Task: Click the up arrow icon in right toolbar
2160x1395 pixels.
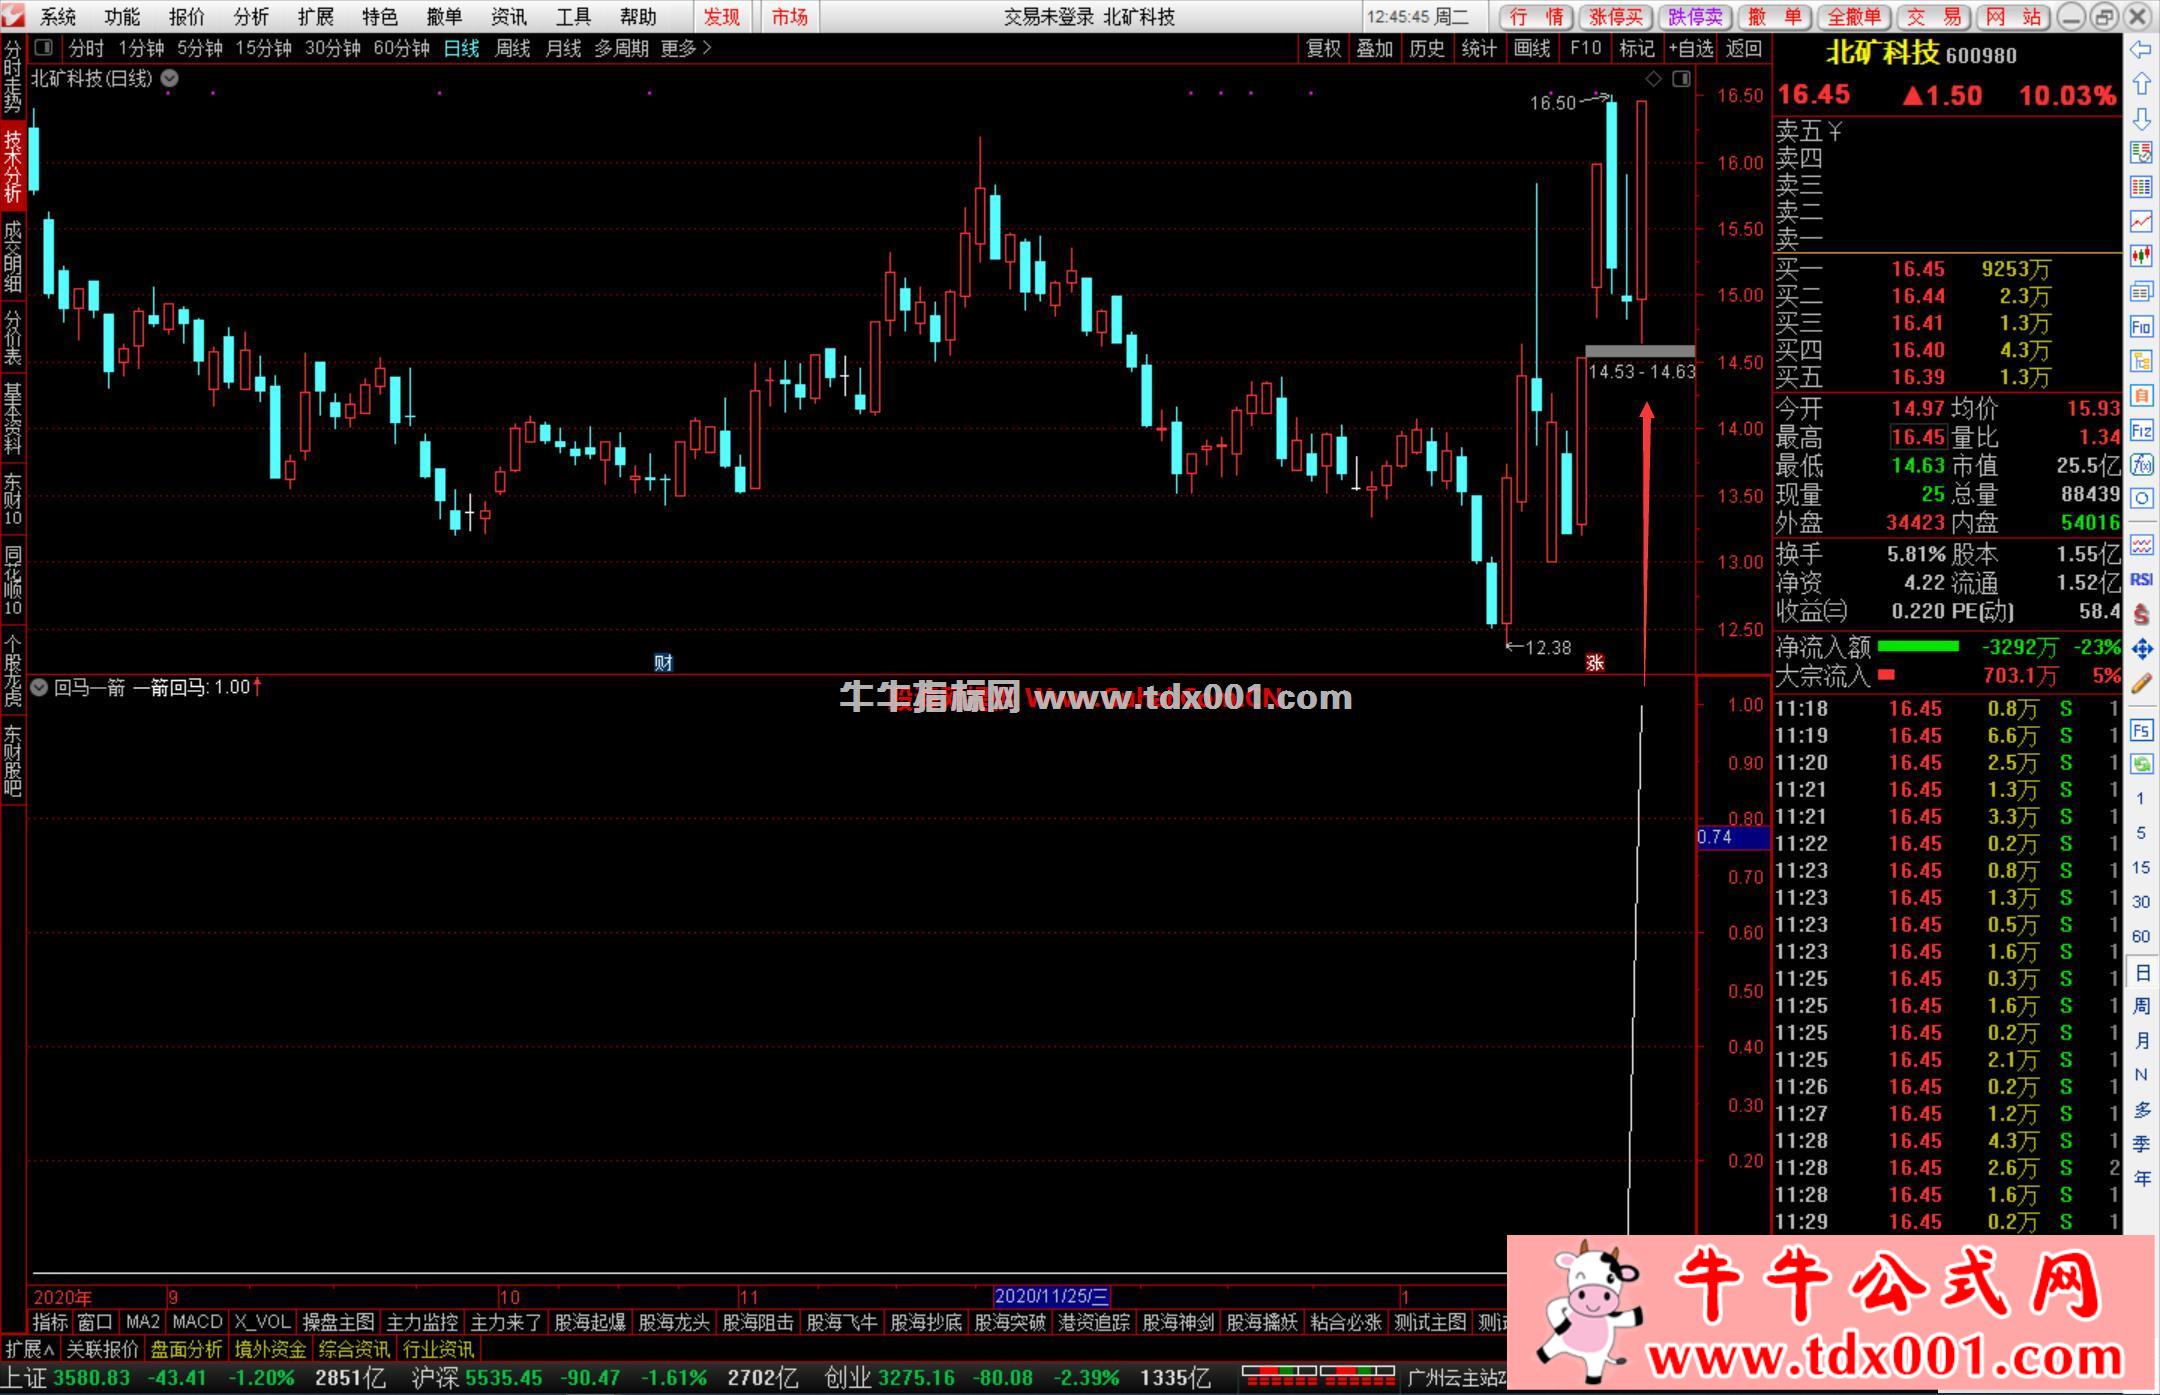Action: [x=2141, y=84]
